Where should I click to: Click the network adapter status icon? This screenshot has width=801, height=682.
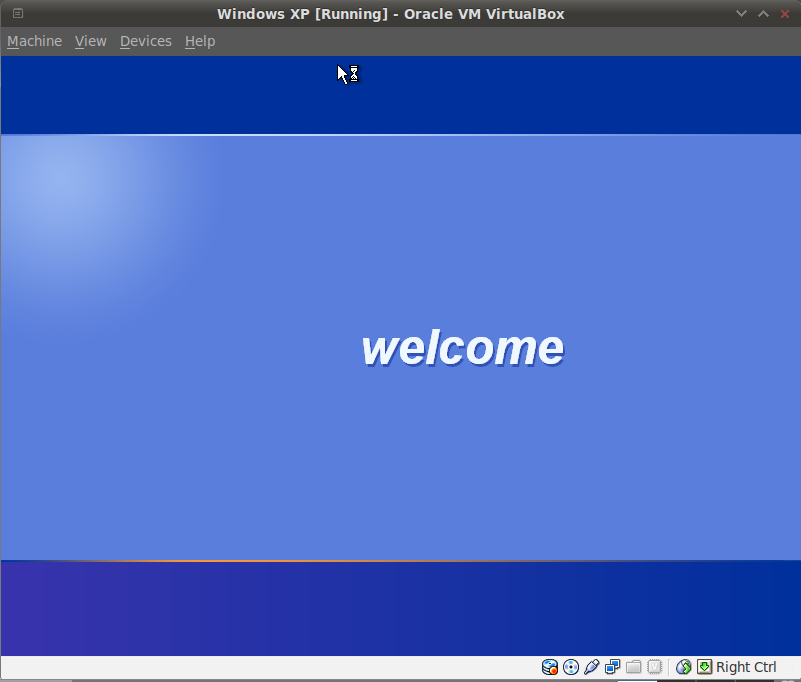point(612,667)
